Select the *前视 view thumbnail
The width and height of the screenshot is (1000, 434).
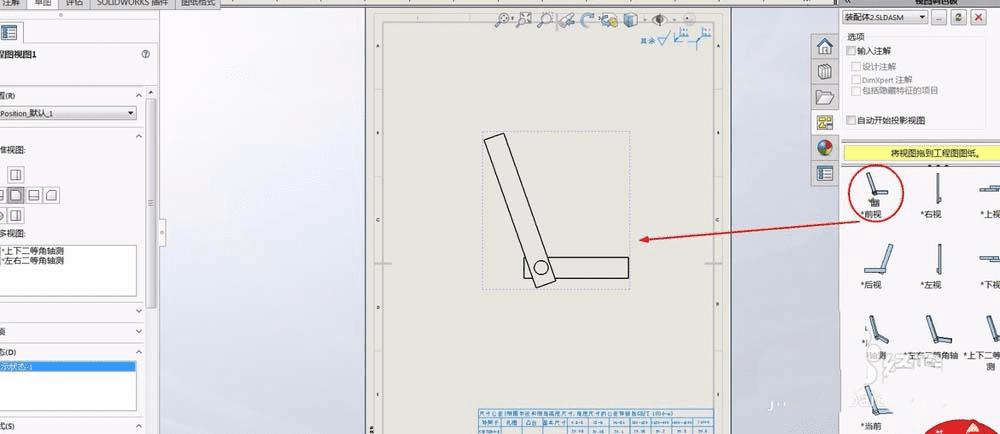point(876,194)
